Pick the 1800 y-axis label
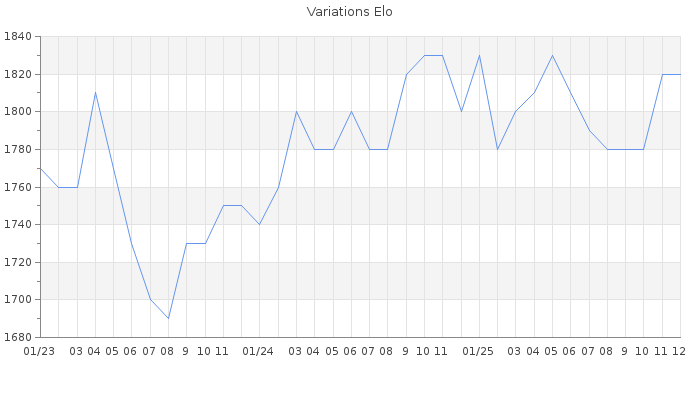Screen dimensions: 700x400 point(18,112)
